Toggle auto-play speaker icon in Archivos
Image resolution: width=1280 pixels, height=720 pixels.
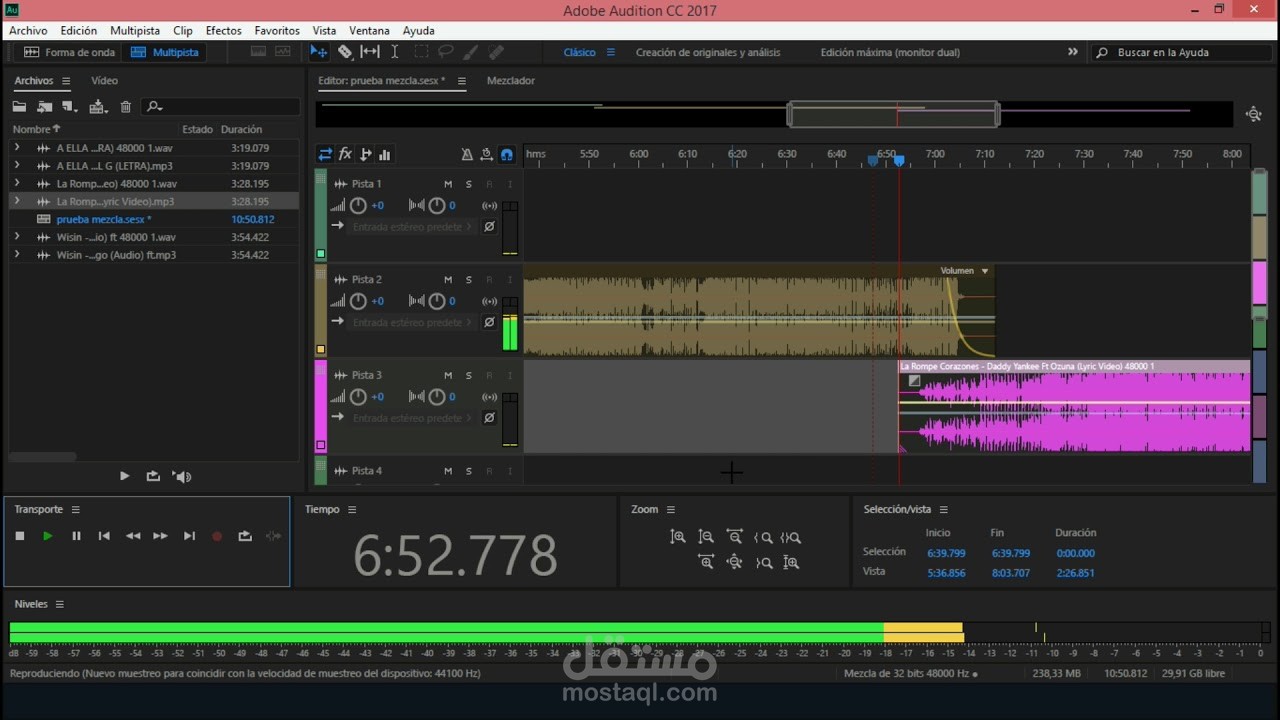[182, 476]
